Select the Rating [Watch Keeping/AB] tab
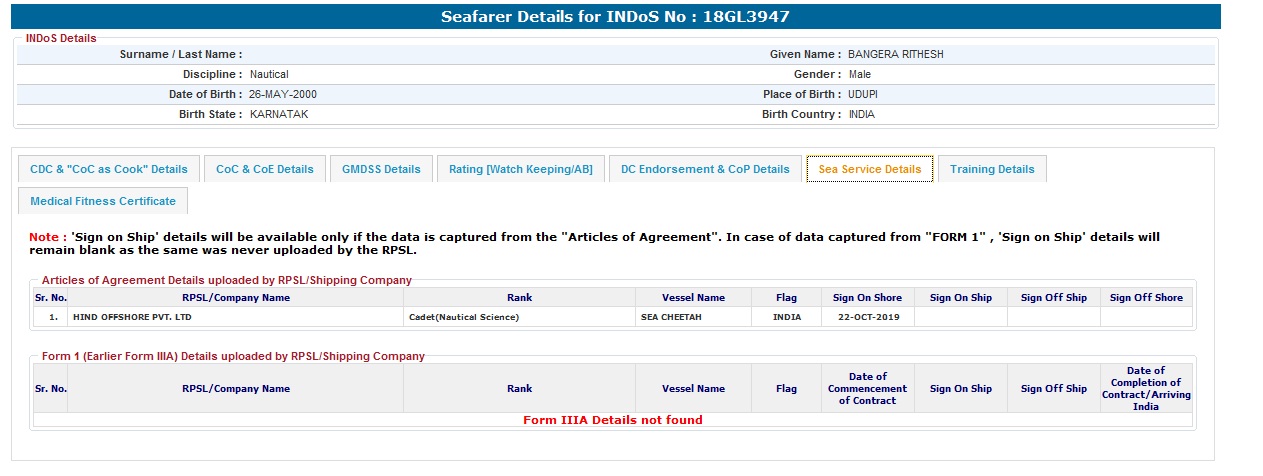Screen dimensions: 1263x476 coord(520,169)
